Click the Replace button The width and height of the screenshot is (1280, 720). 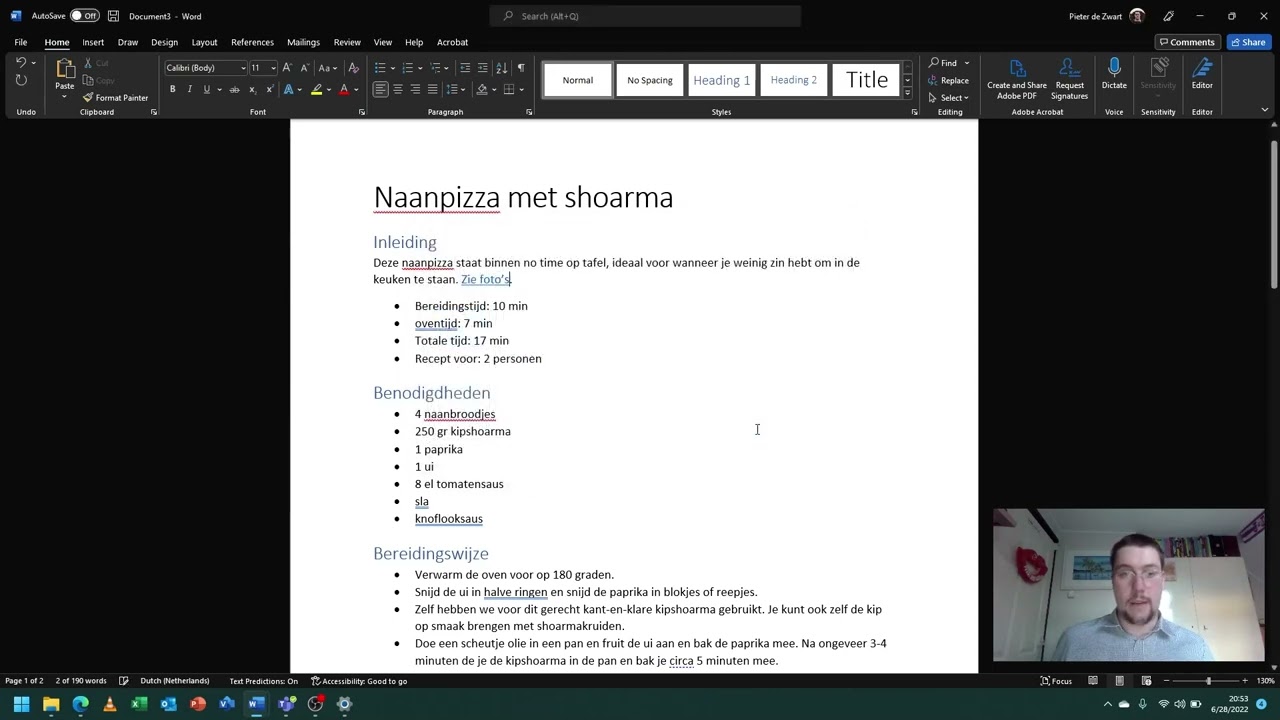(949, 80)
